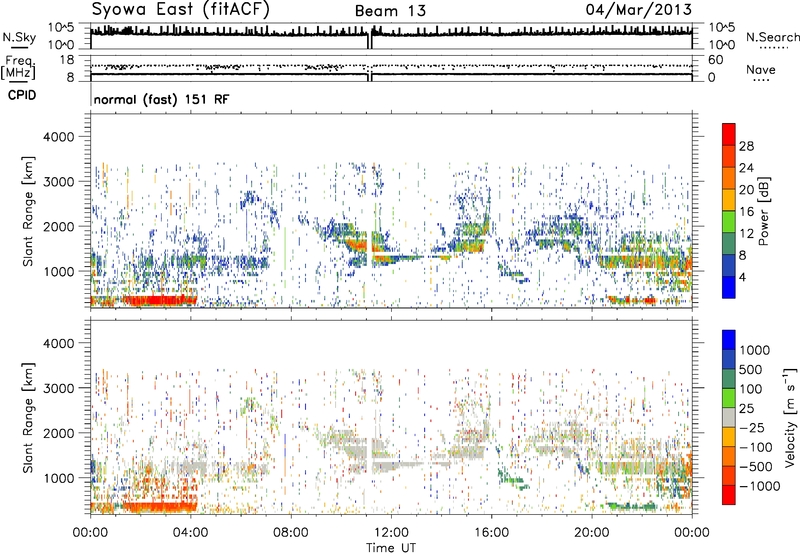This screenshot has height=554, width=800.
Task: Click the date "04/Mar/2013"
Action: 638,10
